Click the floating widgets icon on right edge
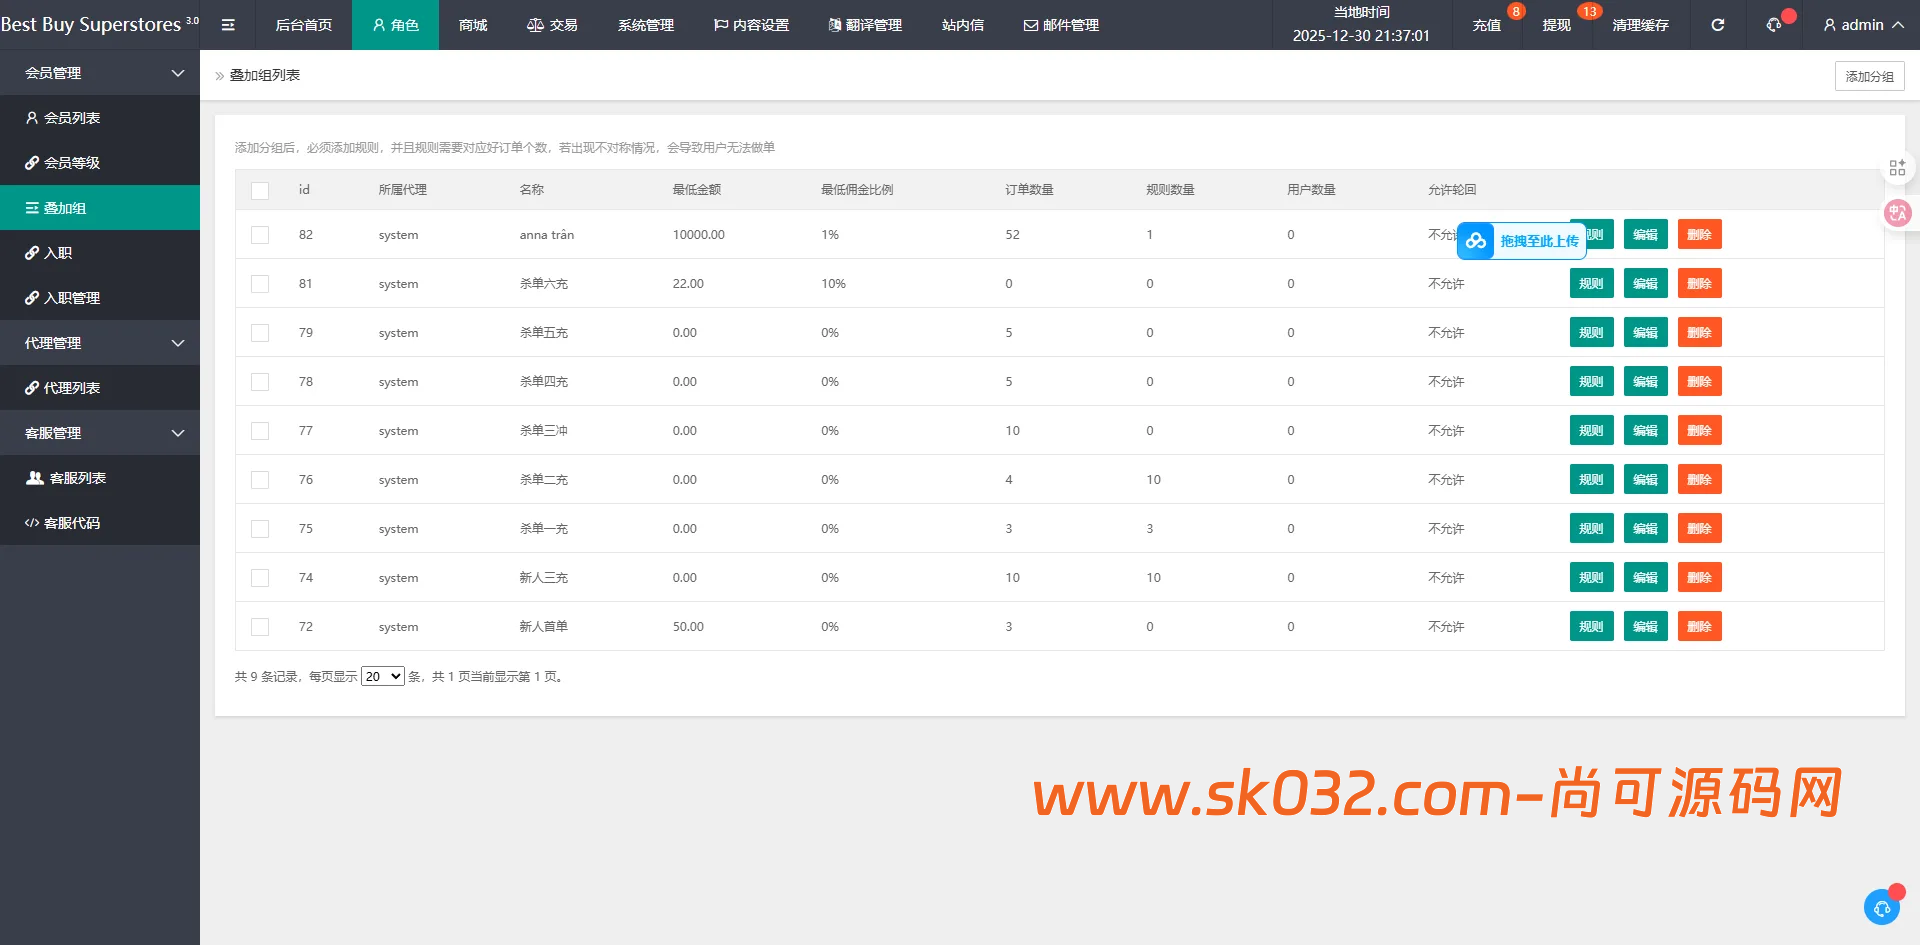 pos(1897,166)
